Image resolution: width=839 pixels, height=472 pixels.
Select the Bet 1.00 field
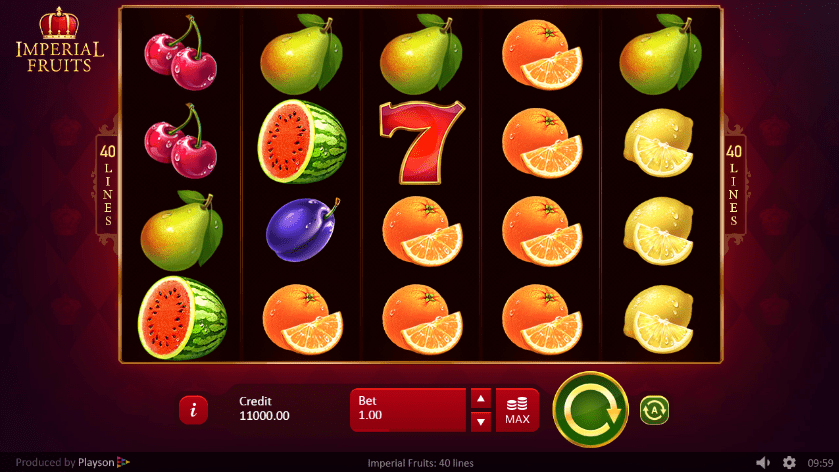pyautogui.click(x=408, y=410)
